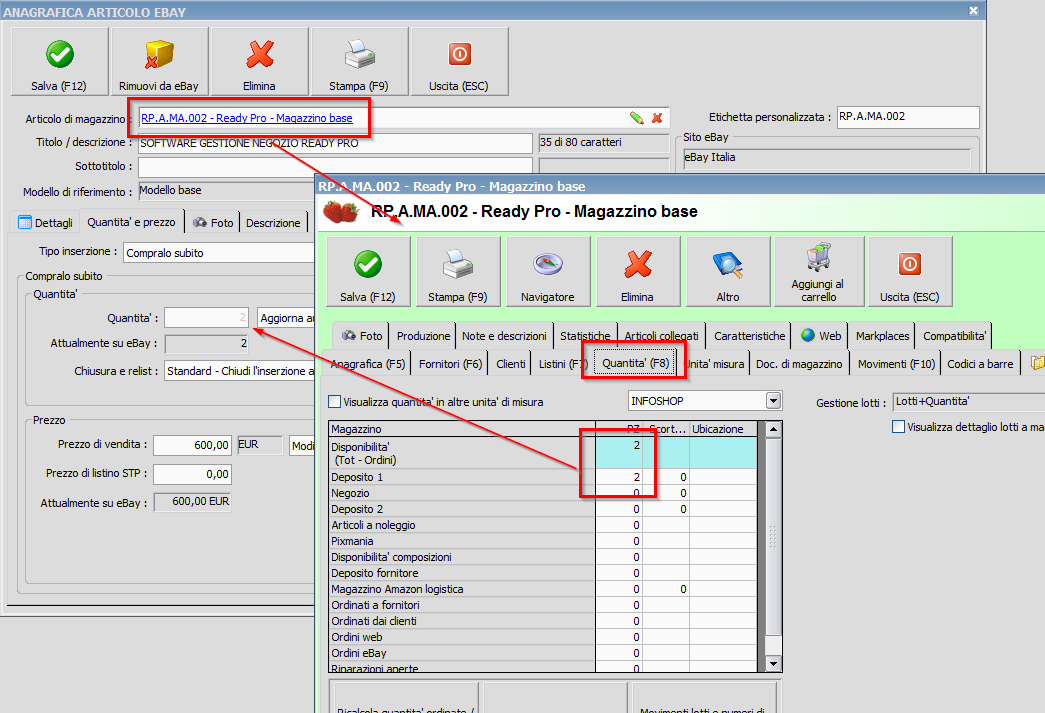This screenshot has height=713, width=1045.
Task: Open the Caratteristiche tab
Action: point(750,336)
